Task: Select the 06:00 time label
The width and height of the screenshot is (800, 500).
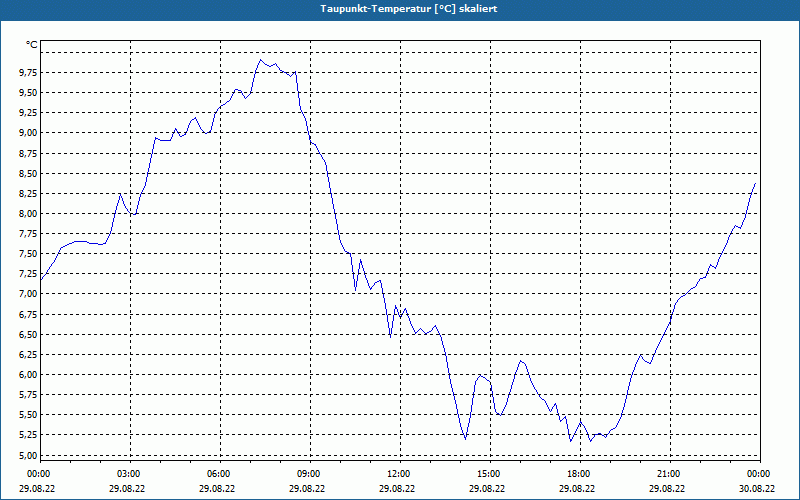Action: click(x=220, y=474)
